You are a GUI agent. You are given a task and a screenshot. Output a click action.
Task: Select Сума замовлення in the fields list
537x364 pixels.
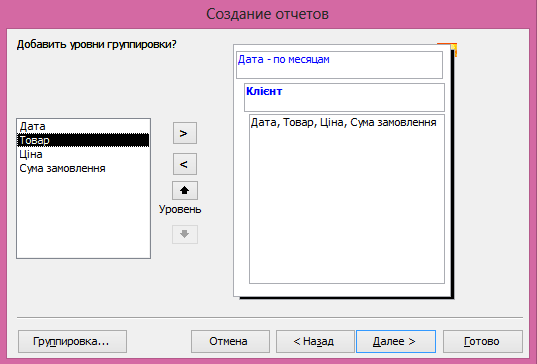83,168
